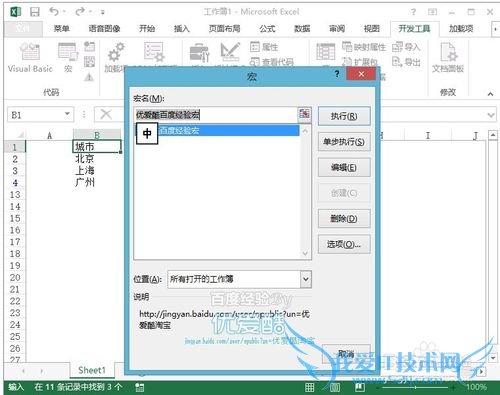Click 编辑(E) Edit button
Screen dimensions: 500x395
pyautogui.click(x=344, y=167)
